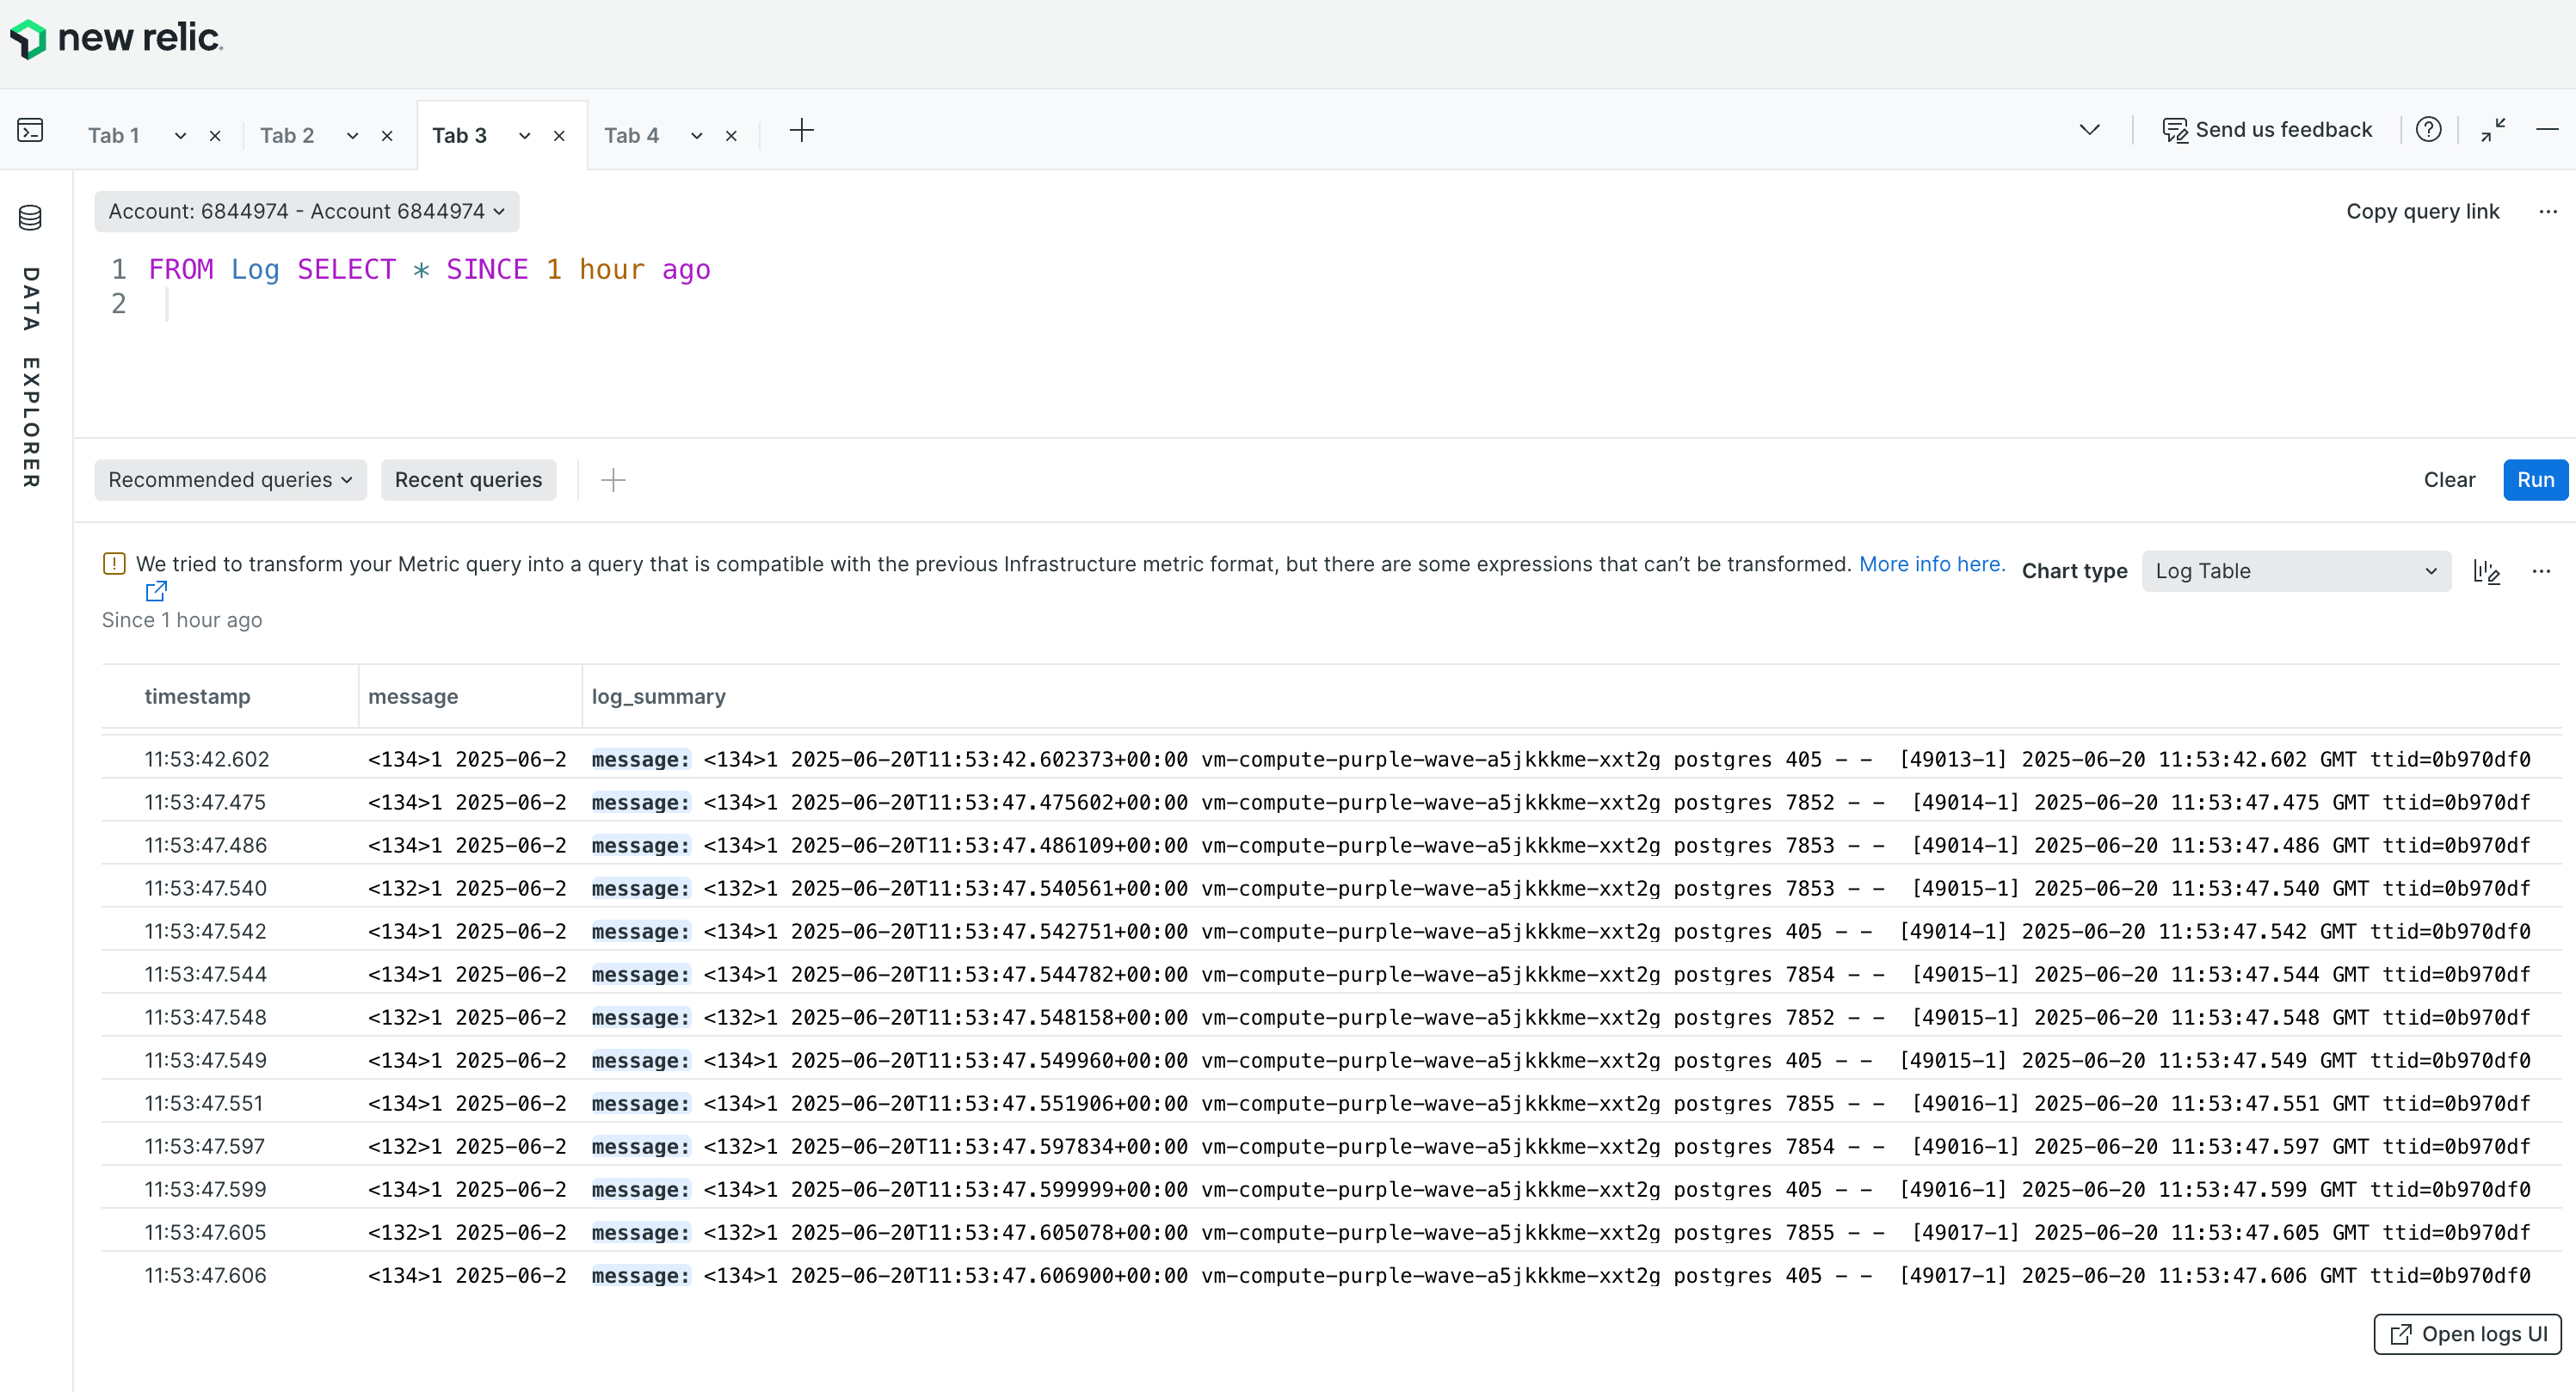Open the help question mark icon
Image resolution: width=2576 pixels, height=1392 pixels.
(x=2430, y=129)
